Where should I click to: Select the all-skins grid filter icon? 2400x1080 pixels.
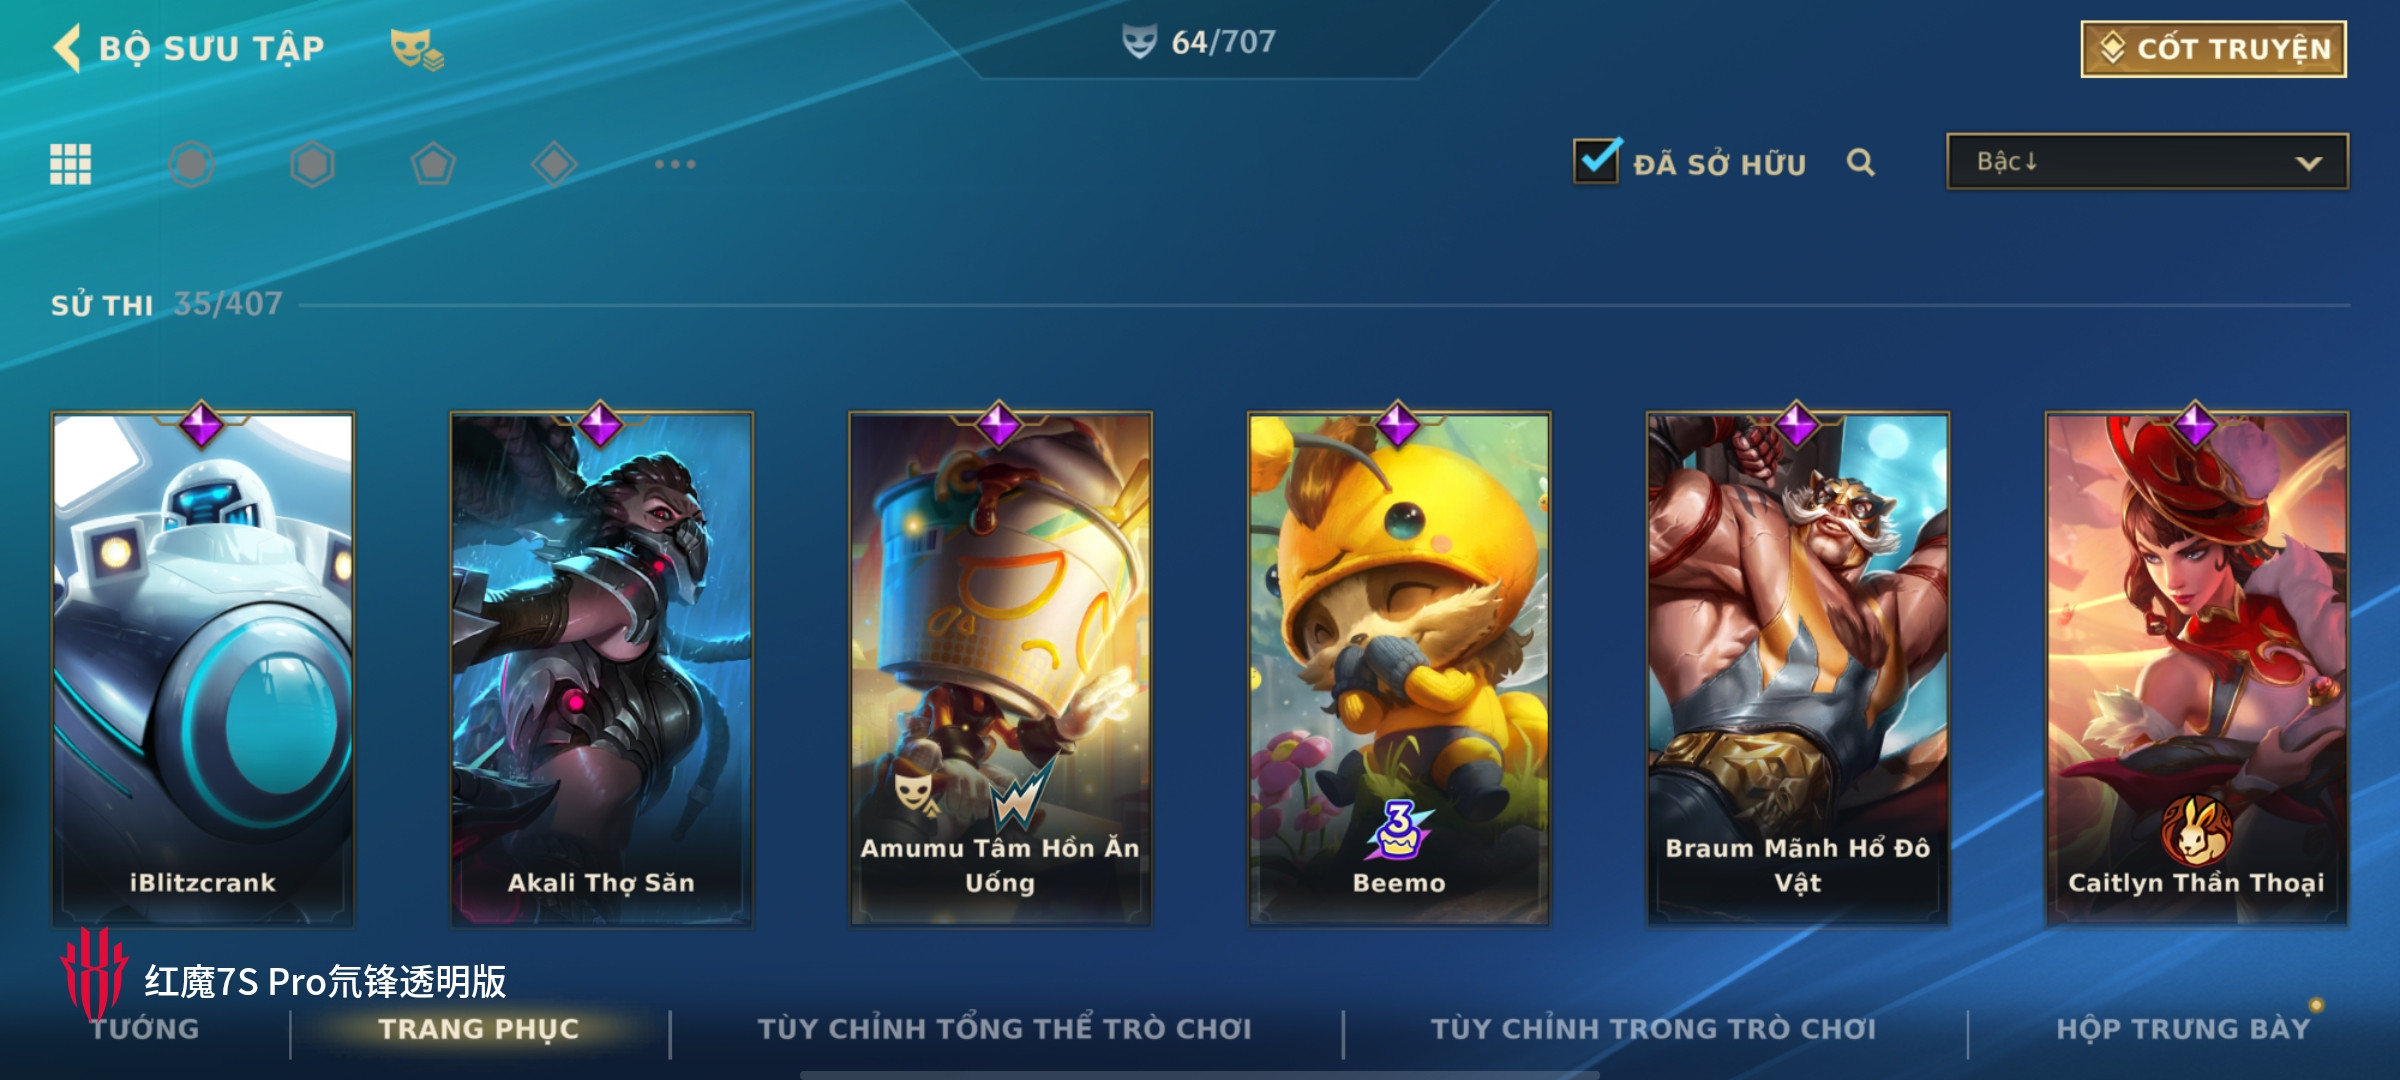click(71, 164)
